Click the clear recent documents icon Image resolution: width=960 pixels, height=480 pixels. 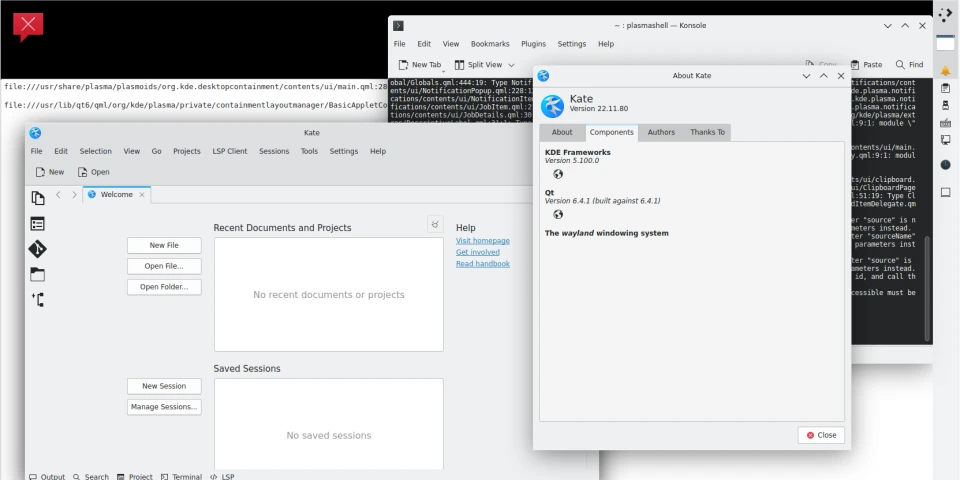(435, 225)
